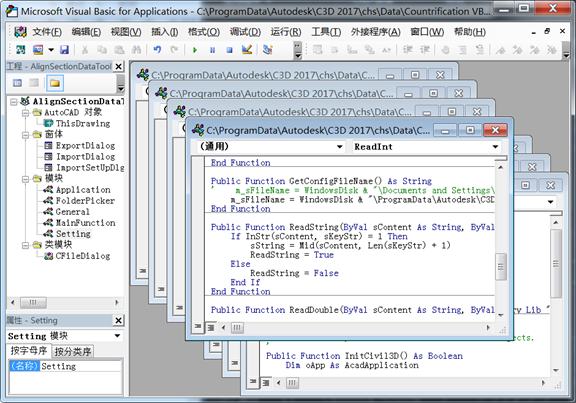Screen dimensions: 576x403
Task: Stop execution with the Reset square icon
Action: click(230, 50)
